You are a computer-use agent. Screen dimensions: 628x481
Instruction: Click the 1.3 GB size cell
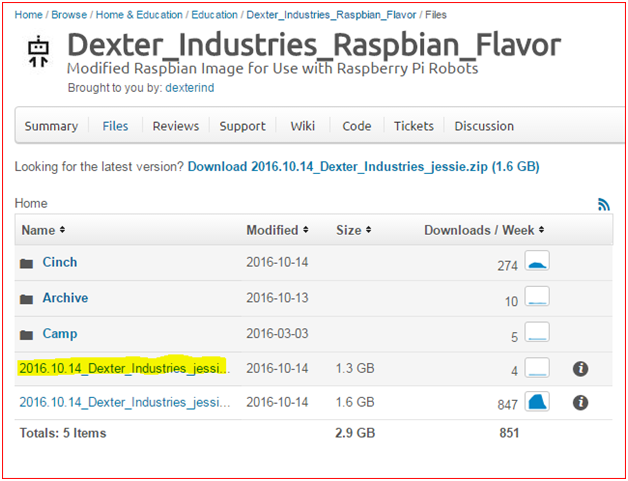point(355,368)
